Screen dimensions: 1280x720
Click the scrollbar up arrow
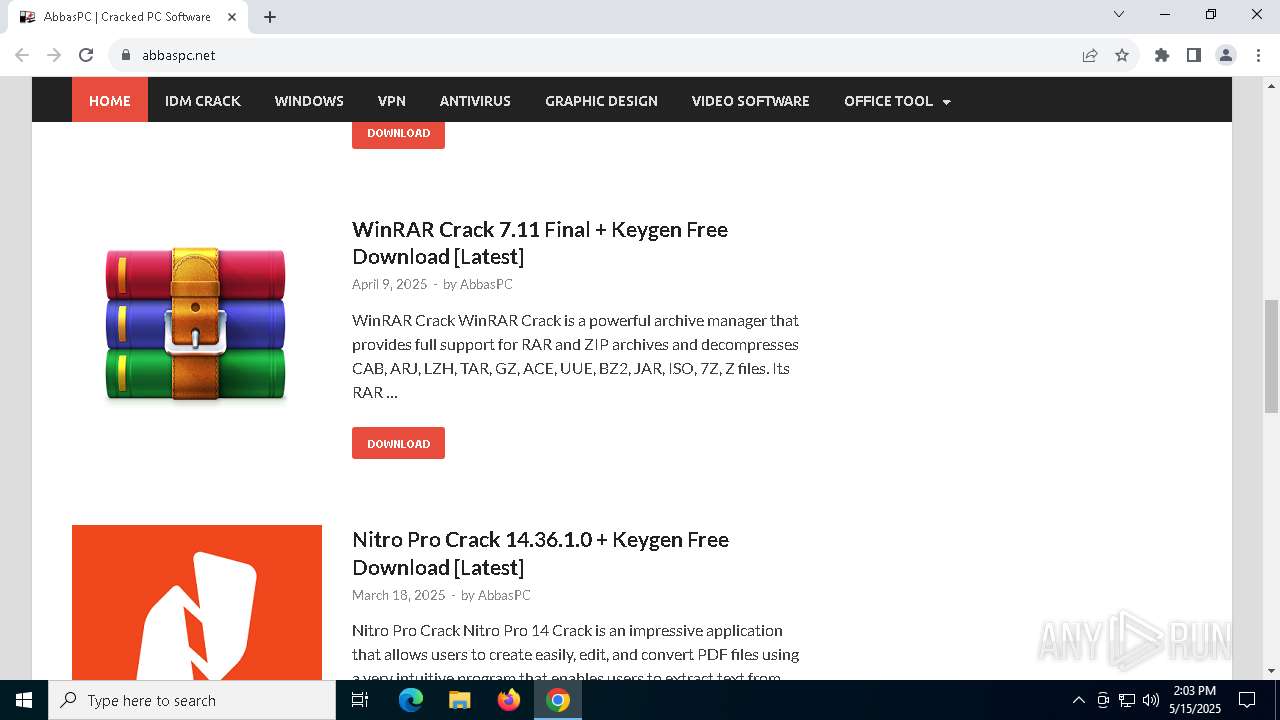(1271, 85)
